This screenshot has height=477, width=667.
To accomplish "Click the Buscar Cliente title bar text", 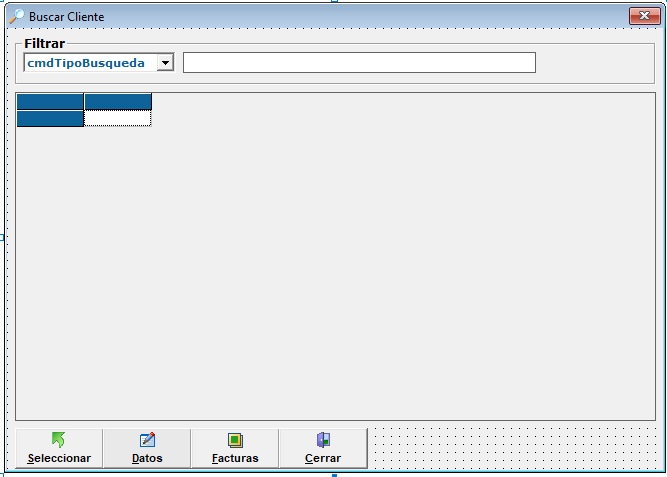I will [66, 17].
